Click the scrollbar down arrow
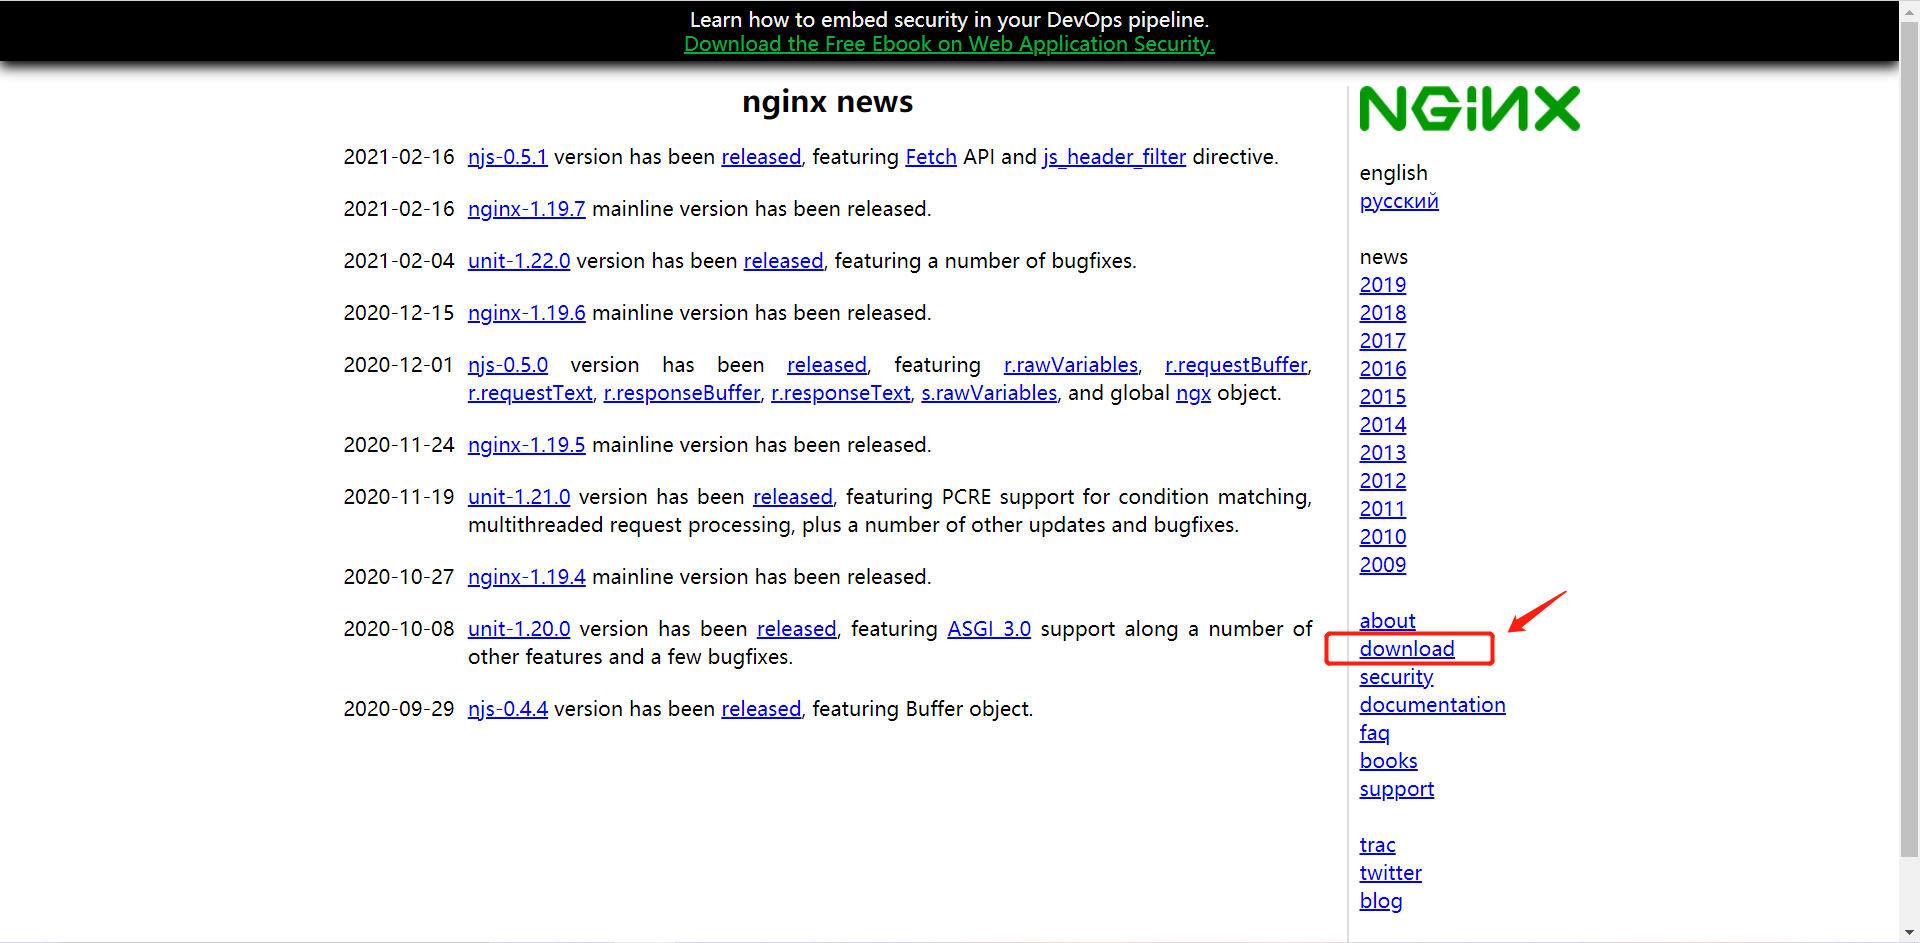Viewport: 1920px width, 943px height. point(1910,933)
